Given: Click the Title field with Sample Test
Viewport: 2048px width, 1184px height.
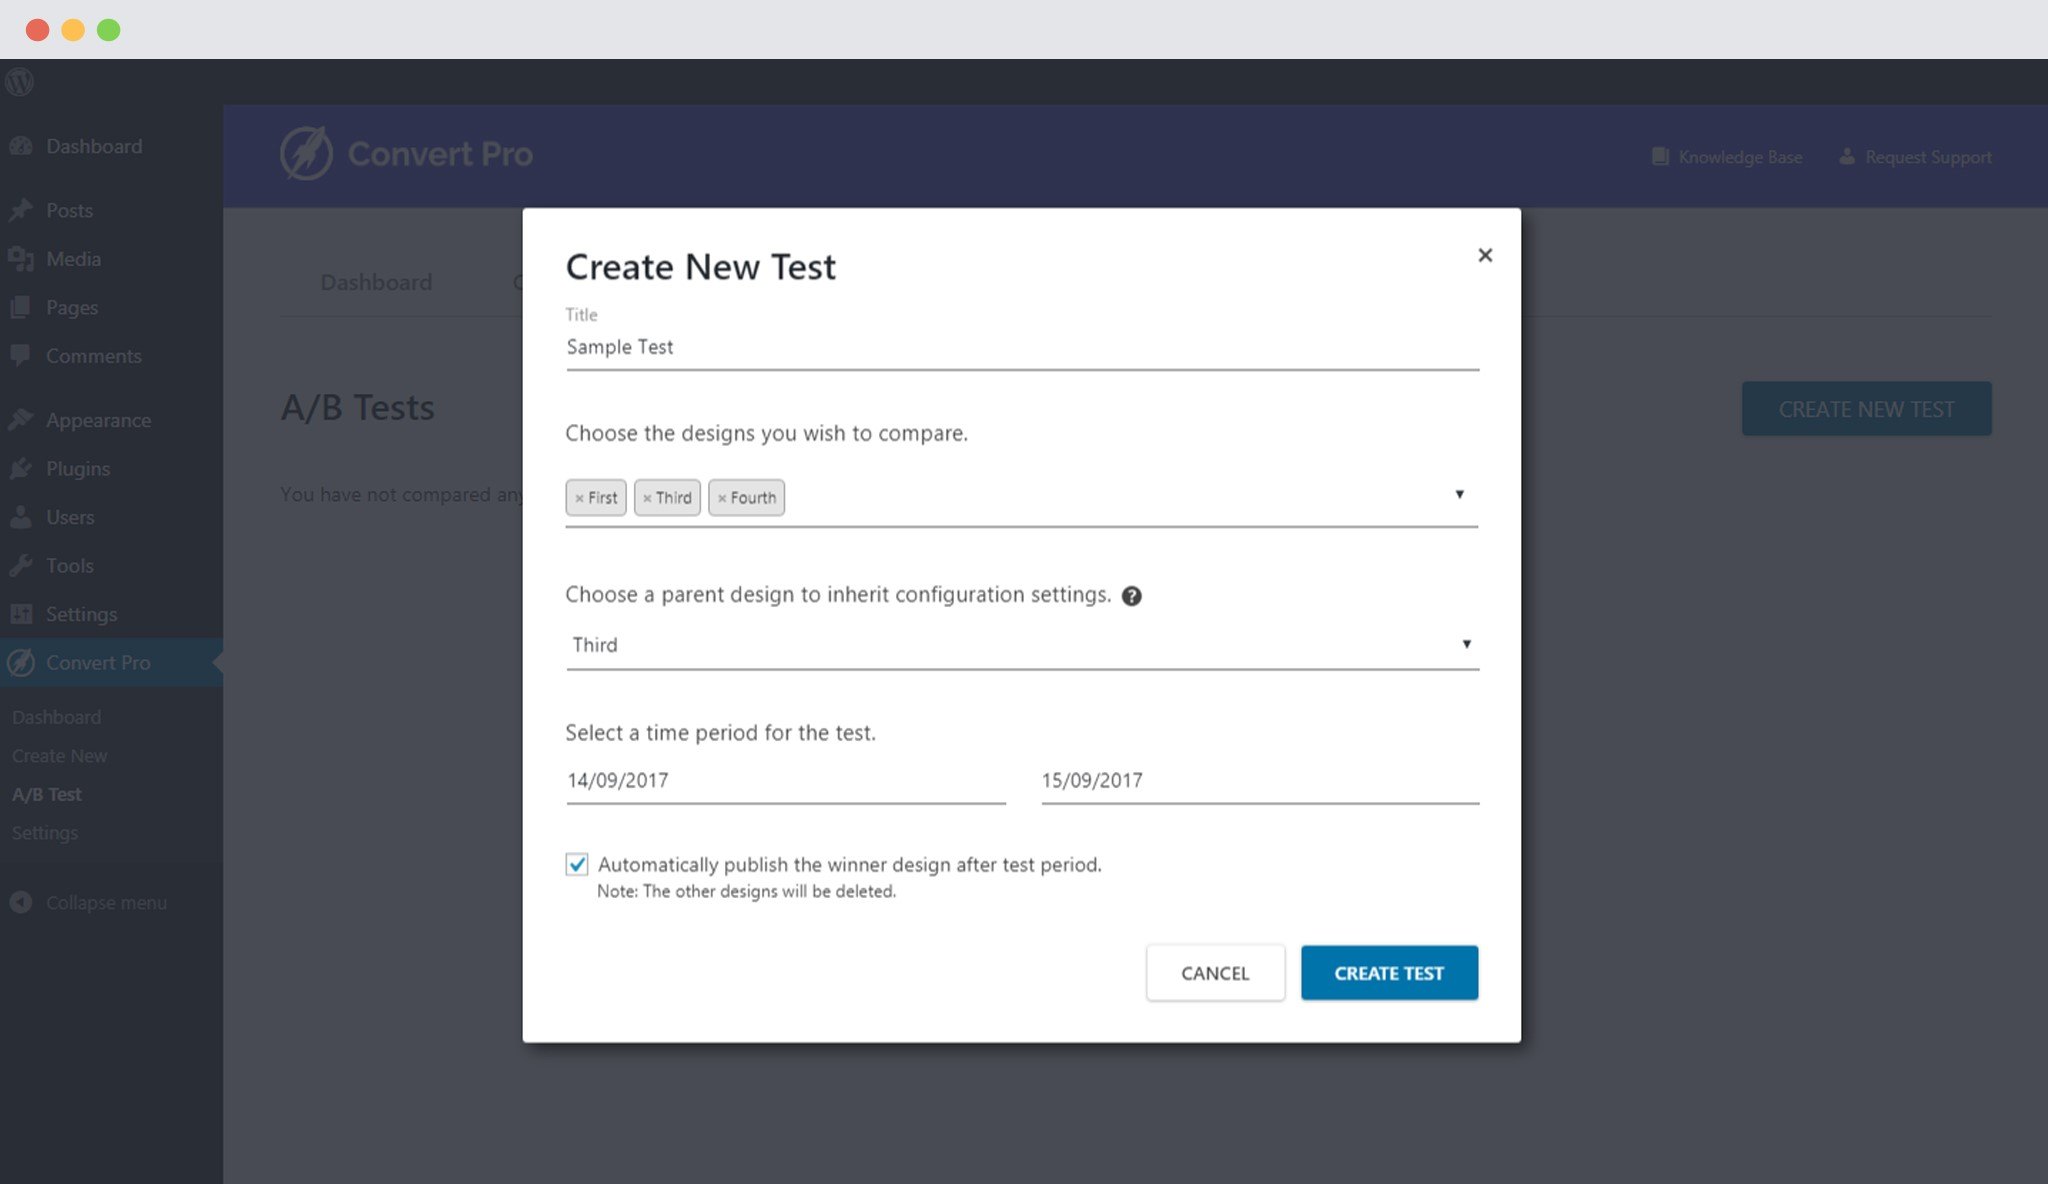Looking at the screenshot, I should tap(1021, 347).
